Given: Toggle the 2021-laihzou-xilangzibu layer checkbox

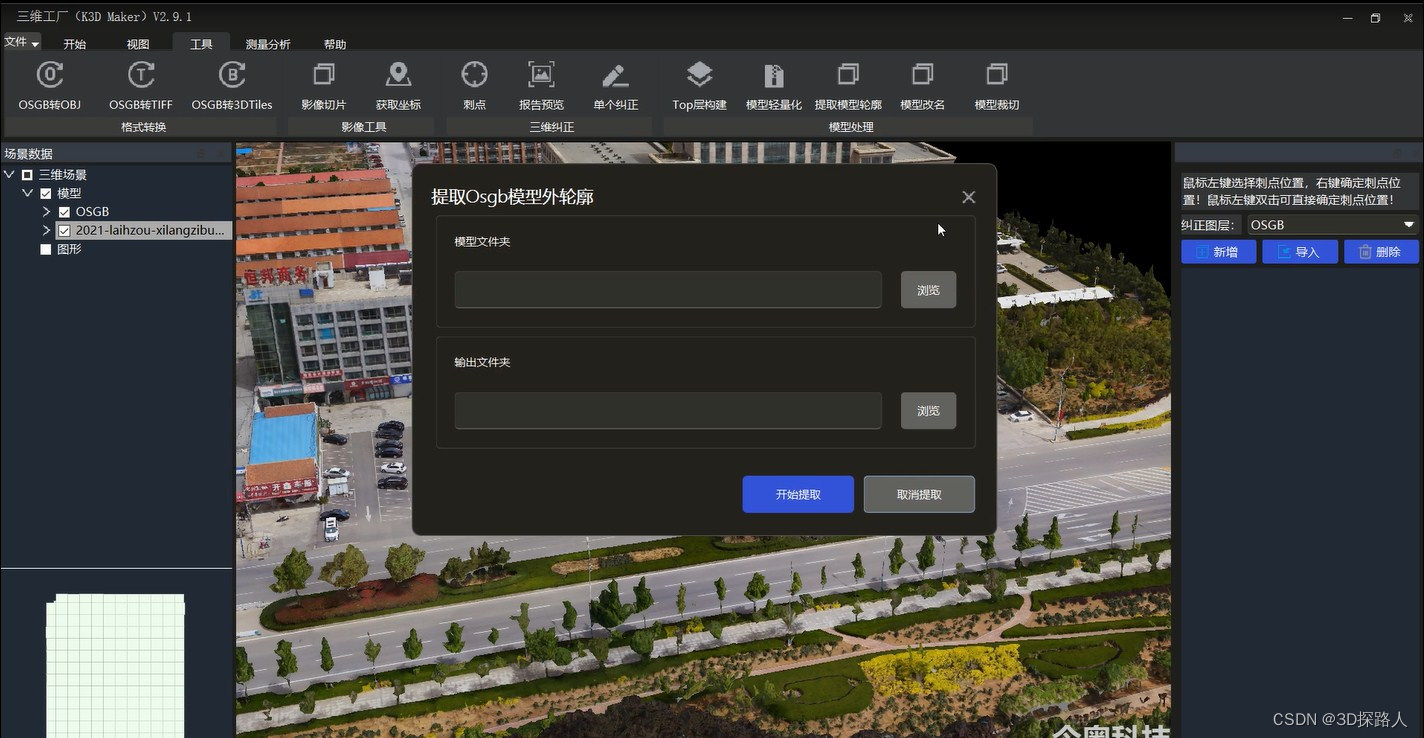Looking at the screenshot, I should coord(64,230).
